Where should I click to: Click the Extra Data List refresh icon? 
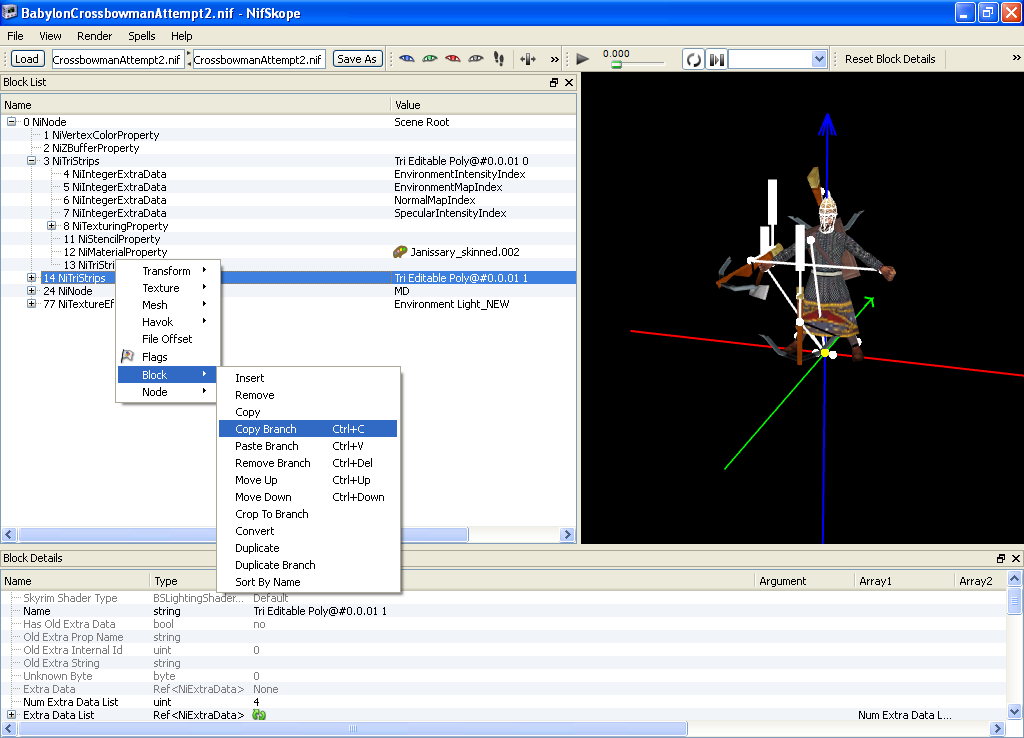259,715
